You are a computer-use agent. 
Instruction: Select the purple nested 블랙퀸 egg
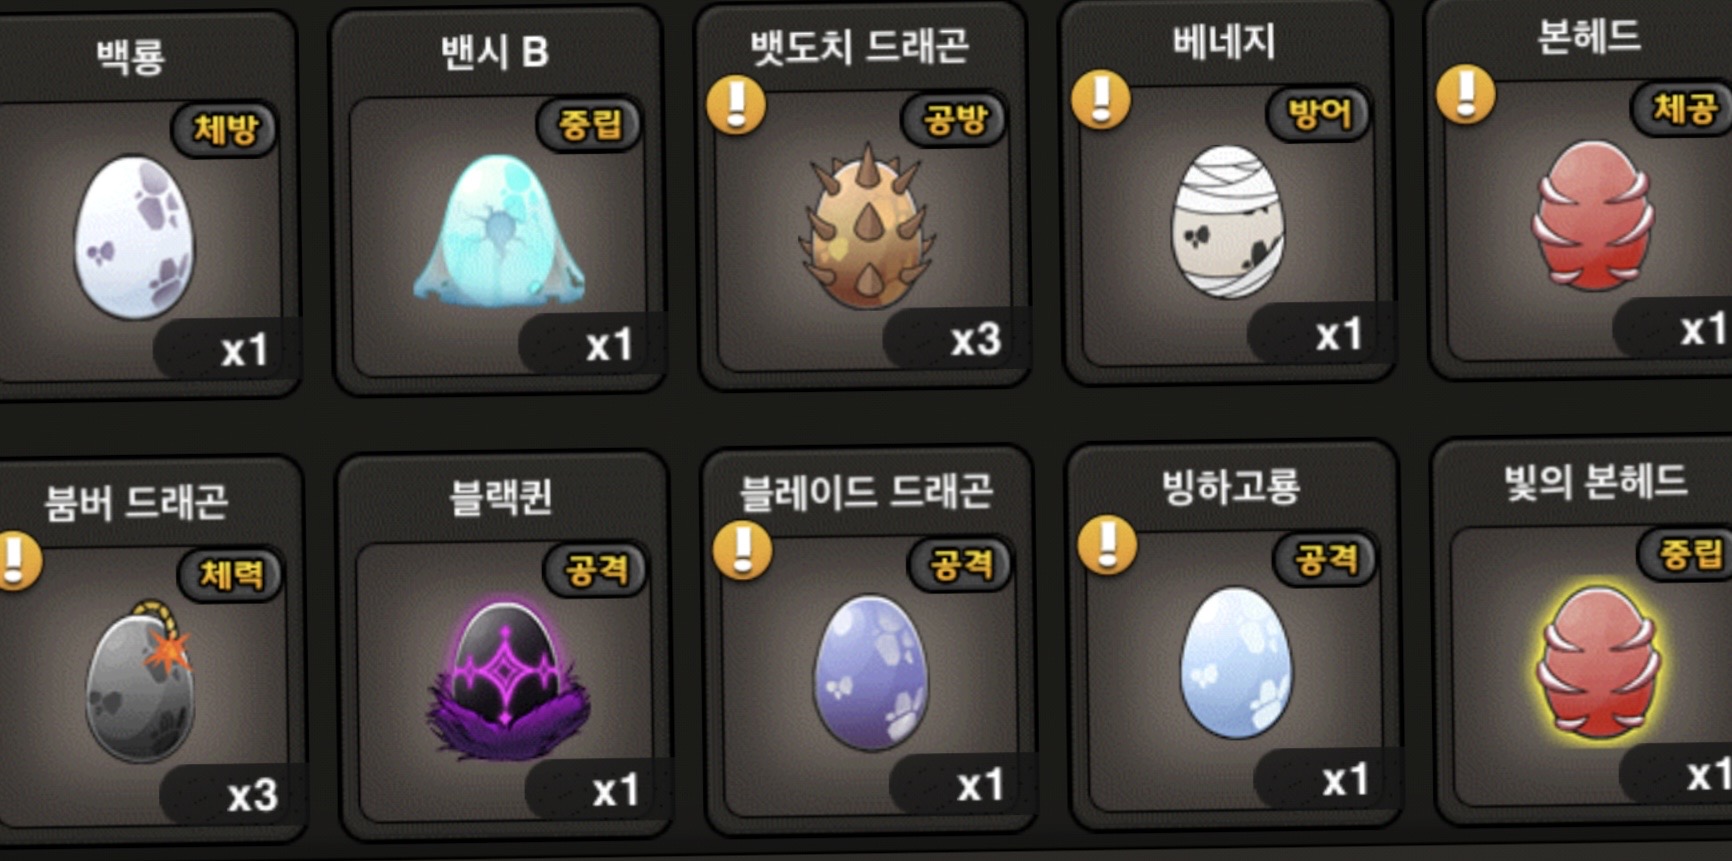(x=508, y=676)
